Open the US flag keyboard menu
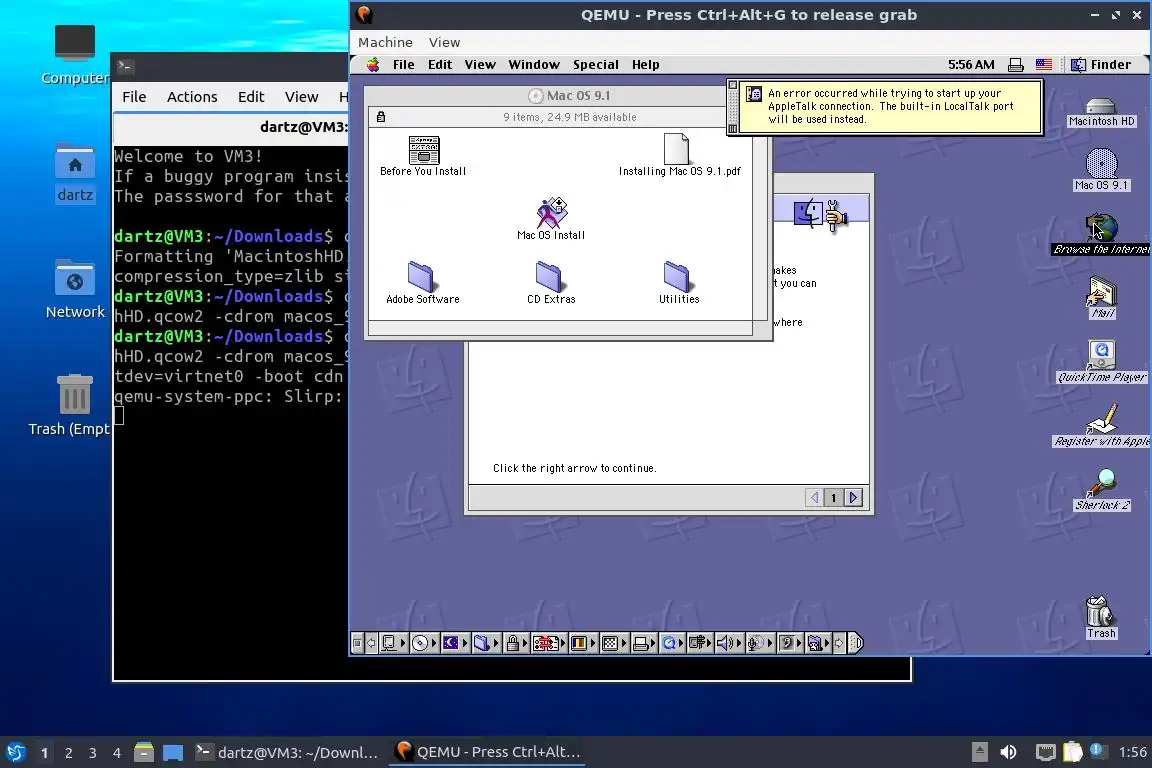Image resolution: width=1152 pixels, height=768 pixels. pyautogui.click(x=1043, y=65)
